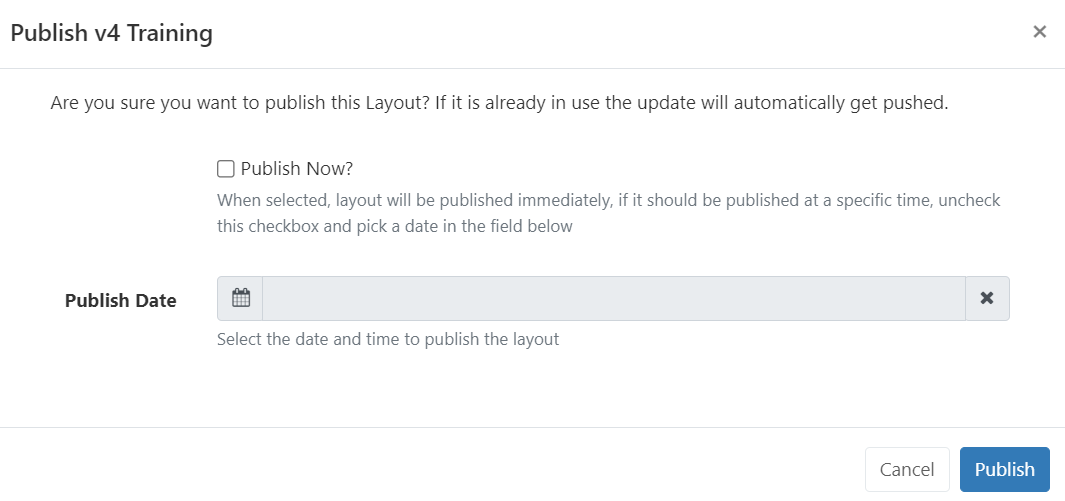
Task: Open the date picker from the calendar addon
Action: [x=240, y=298]
